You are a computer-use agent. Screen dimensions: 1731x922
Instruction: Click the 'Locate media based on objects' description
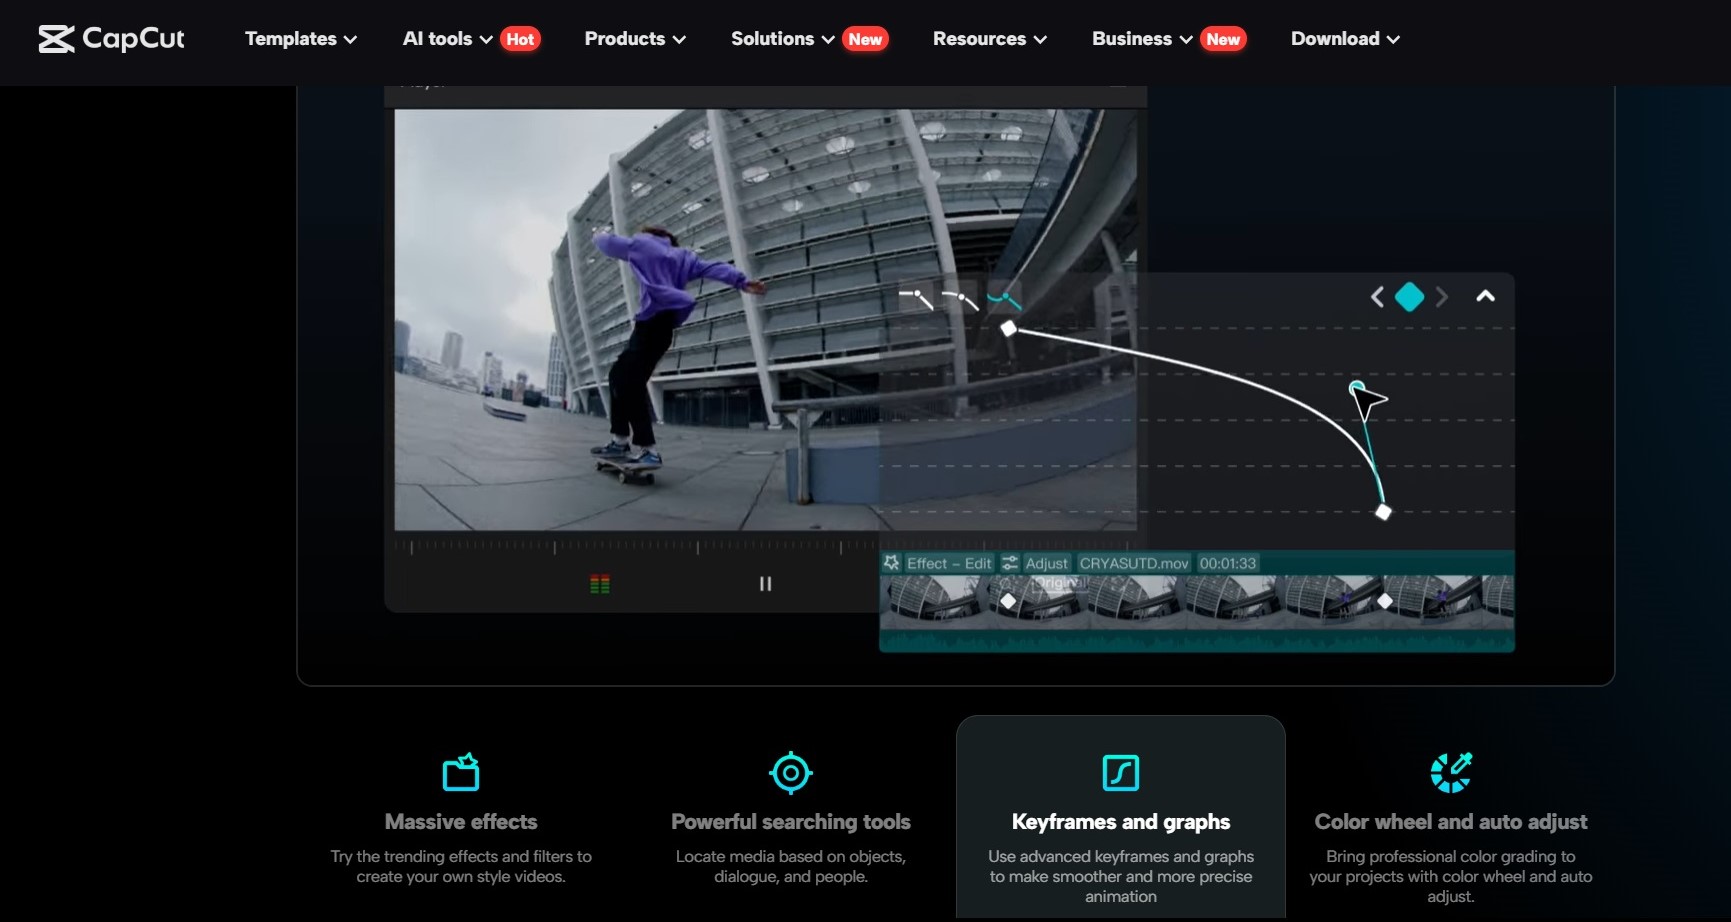(791, 866)
